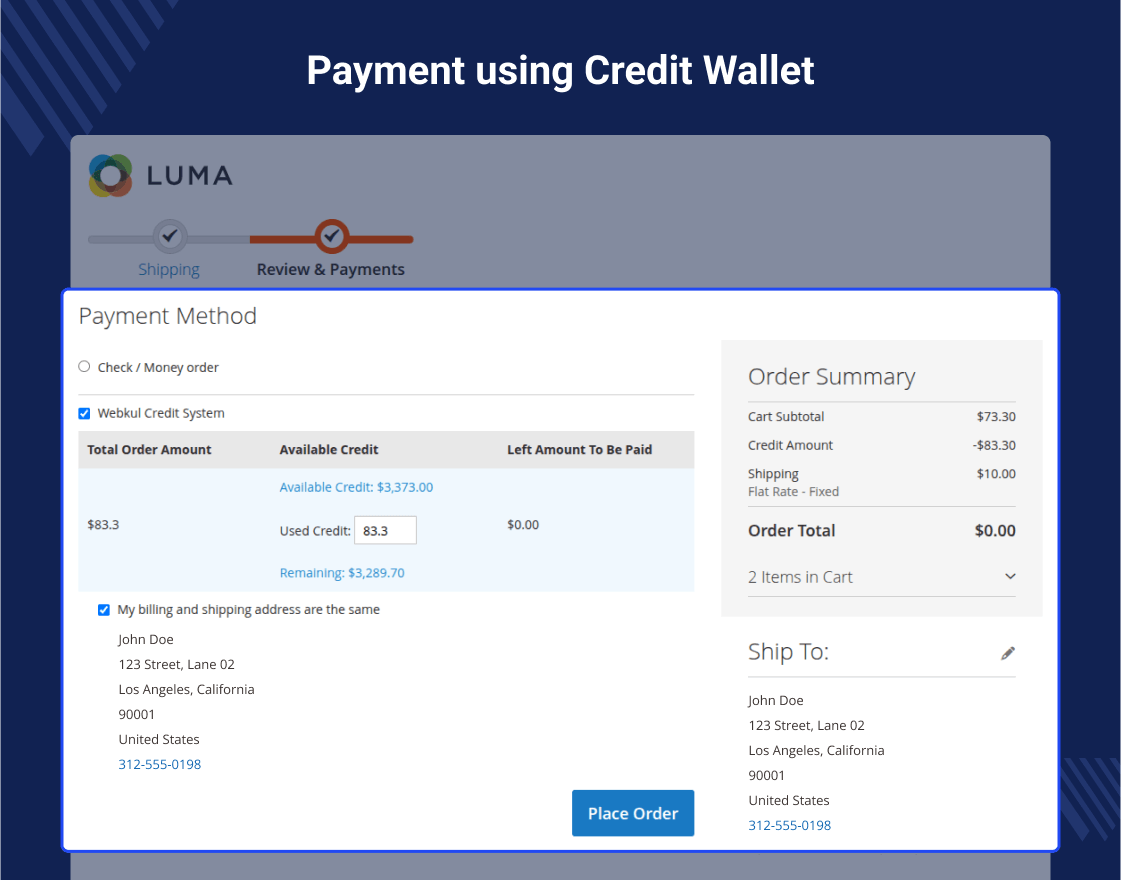Click the Place Order button
The width and height of the screenshot is (1121, 880).
coord(633,813)
